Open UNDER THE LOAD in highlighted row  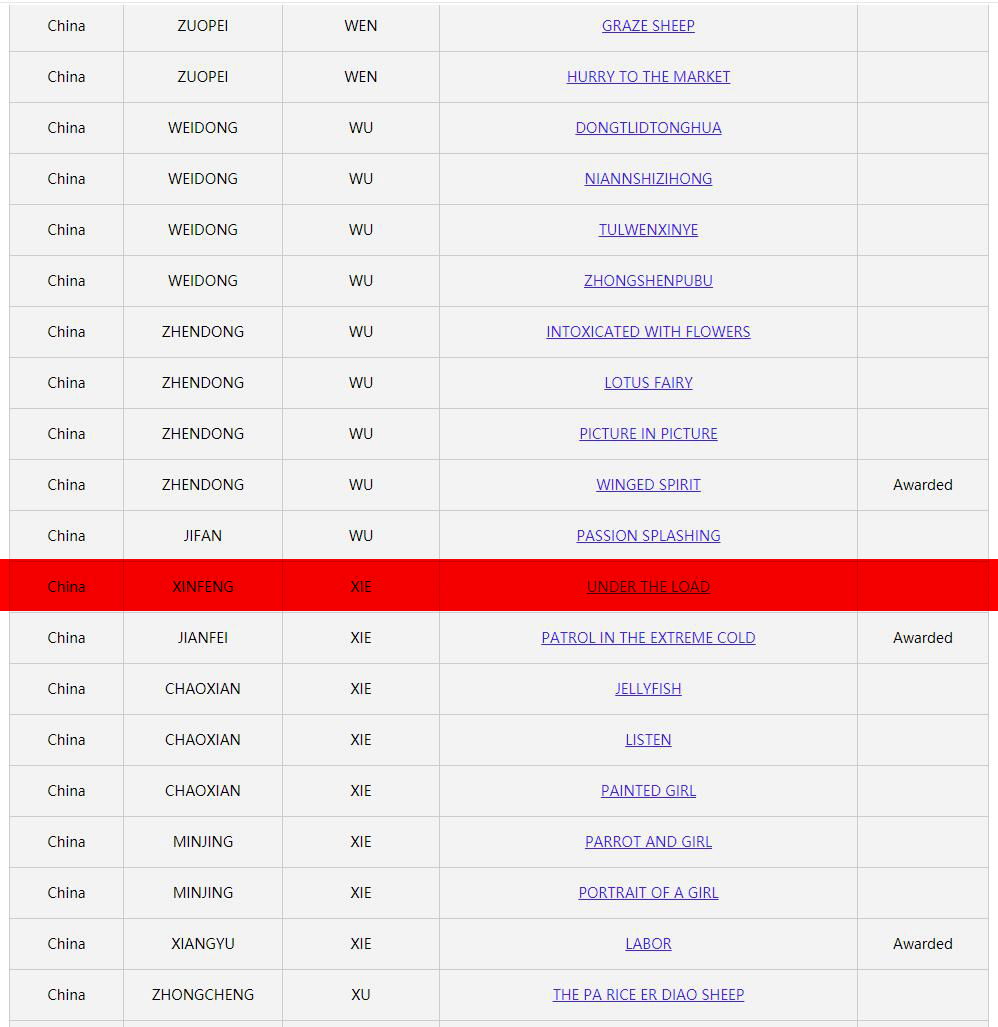point(648,588)
